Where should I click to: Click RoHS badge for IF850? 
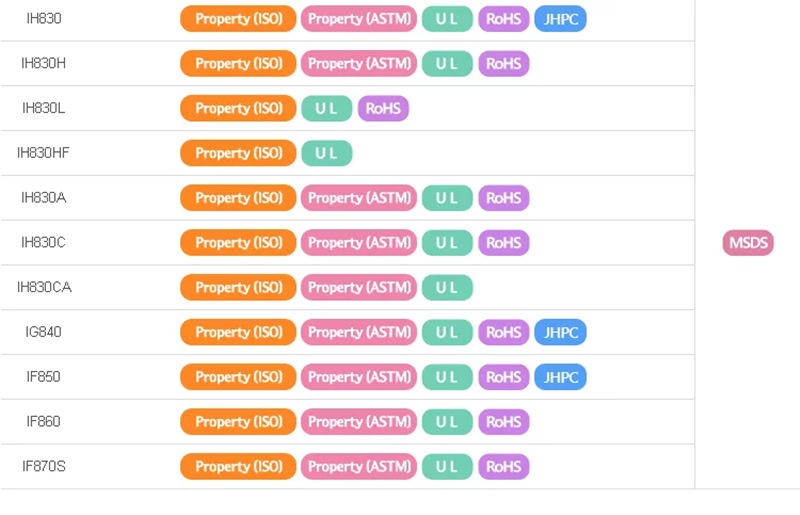503,377
